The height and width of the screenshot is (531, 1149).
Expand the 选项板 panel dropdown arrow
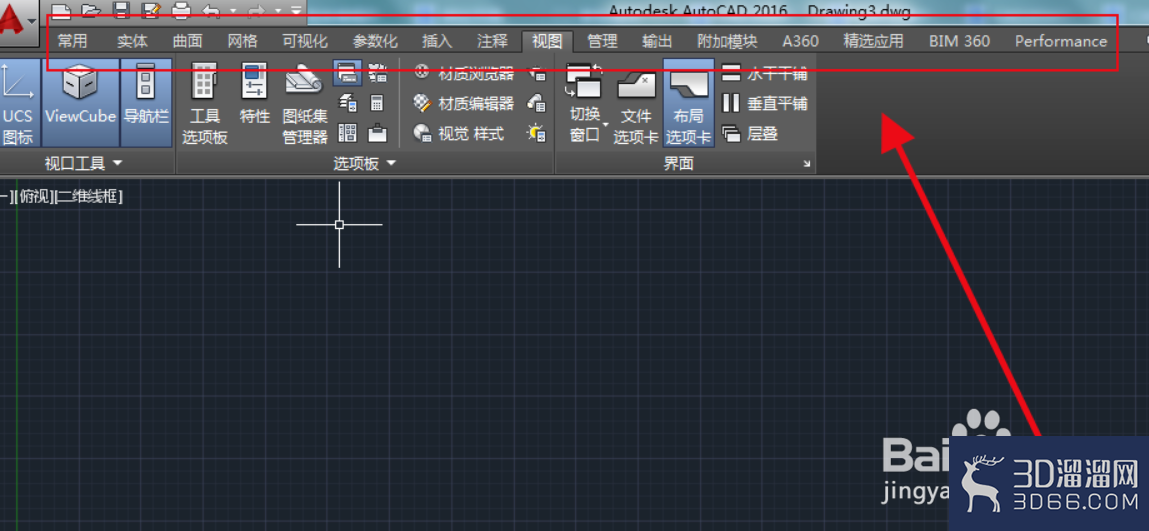coord(391,163)
